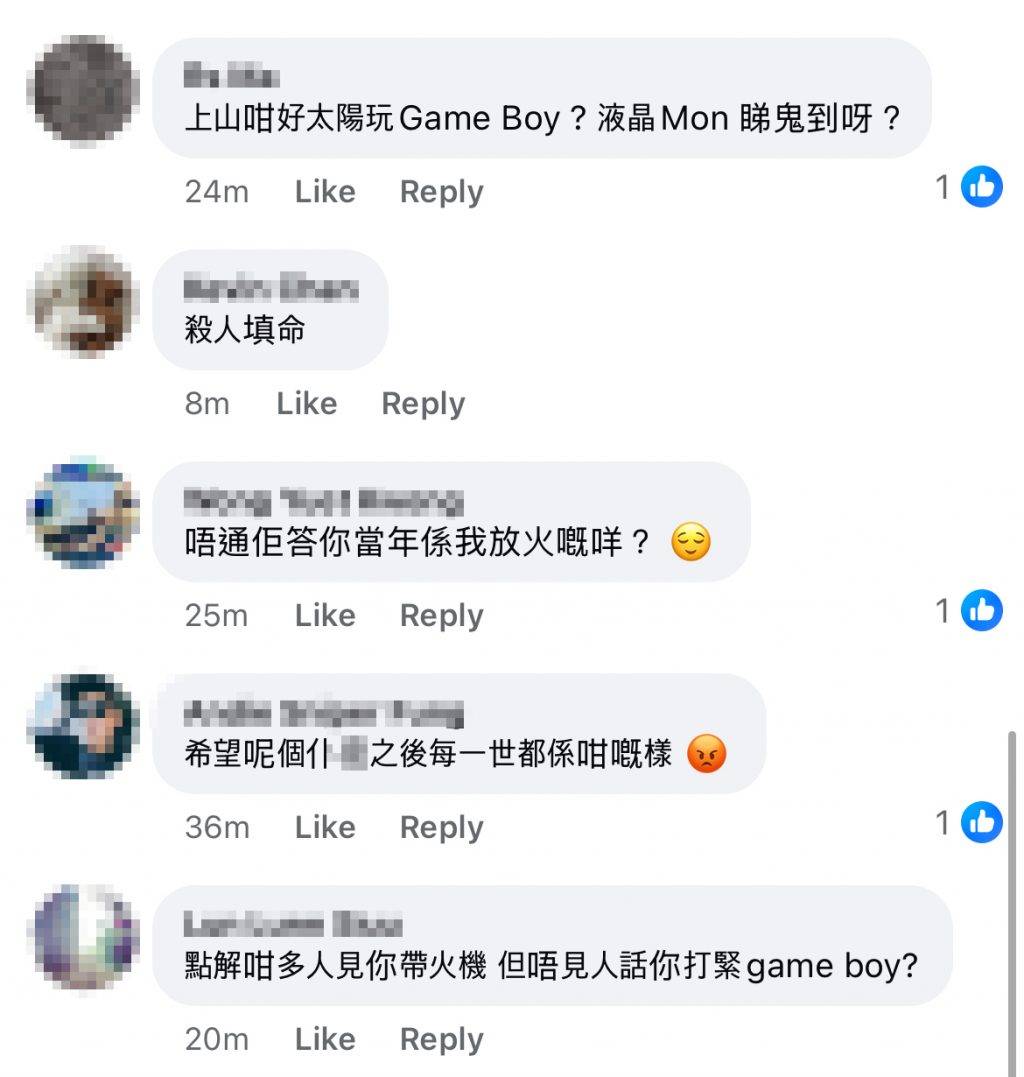The image size is (1024, 1077).
Task: Like the 24m Game Boy comment
Action: pos(325,192)
